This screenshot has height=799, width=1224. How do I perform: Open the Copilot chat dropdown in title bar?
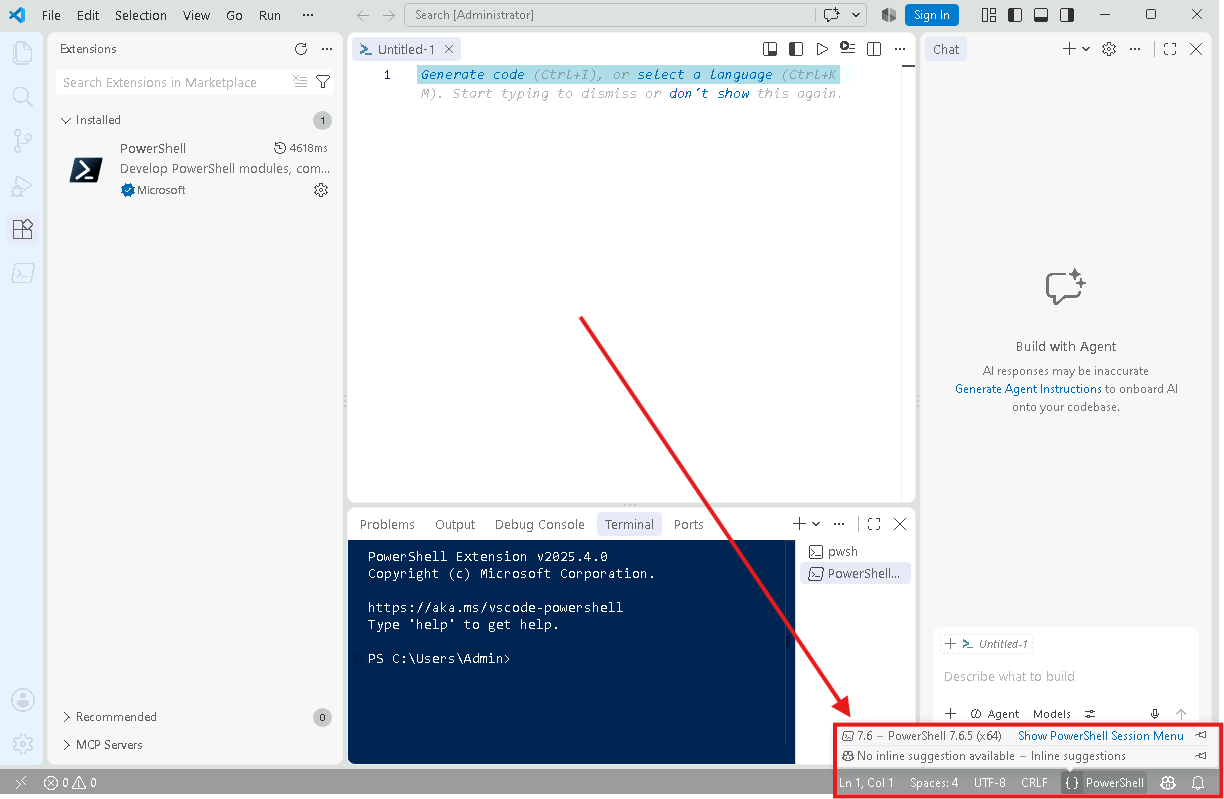857,15
